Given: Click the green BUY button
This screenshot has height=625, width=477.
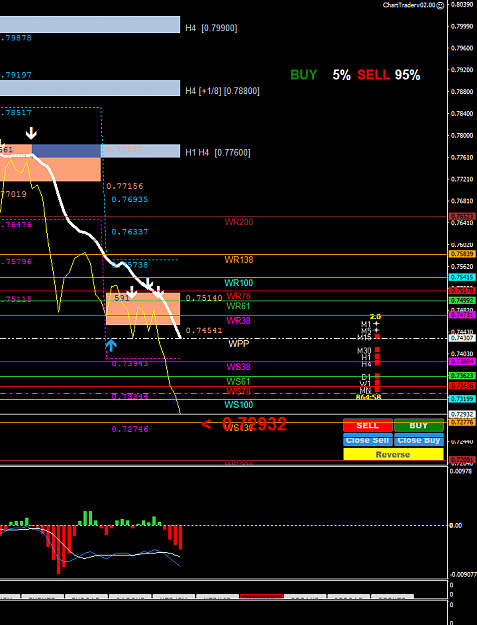Looking at the screenshot, I should point(418,425).
